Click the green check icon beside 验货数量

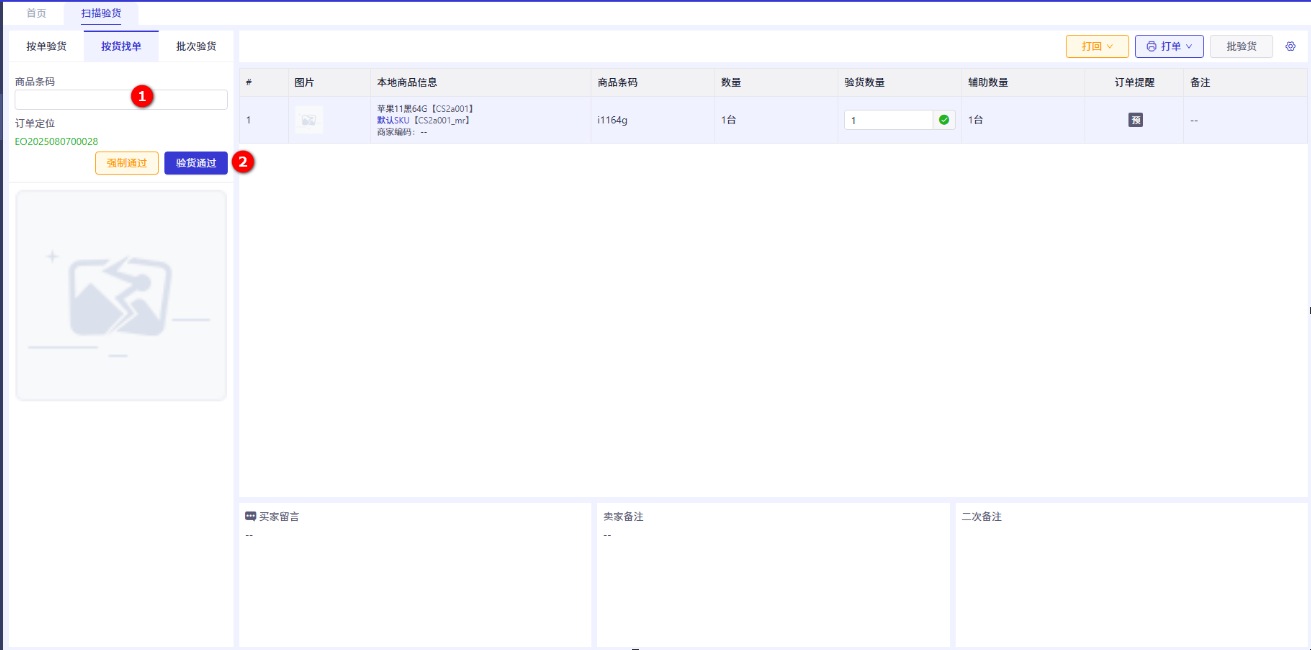pyautogui.click(x=944, y=120)
